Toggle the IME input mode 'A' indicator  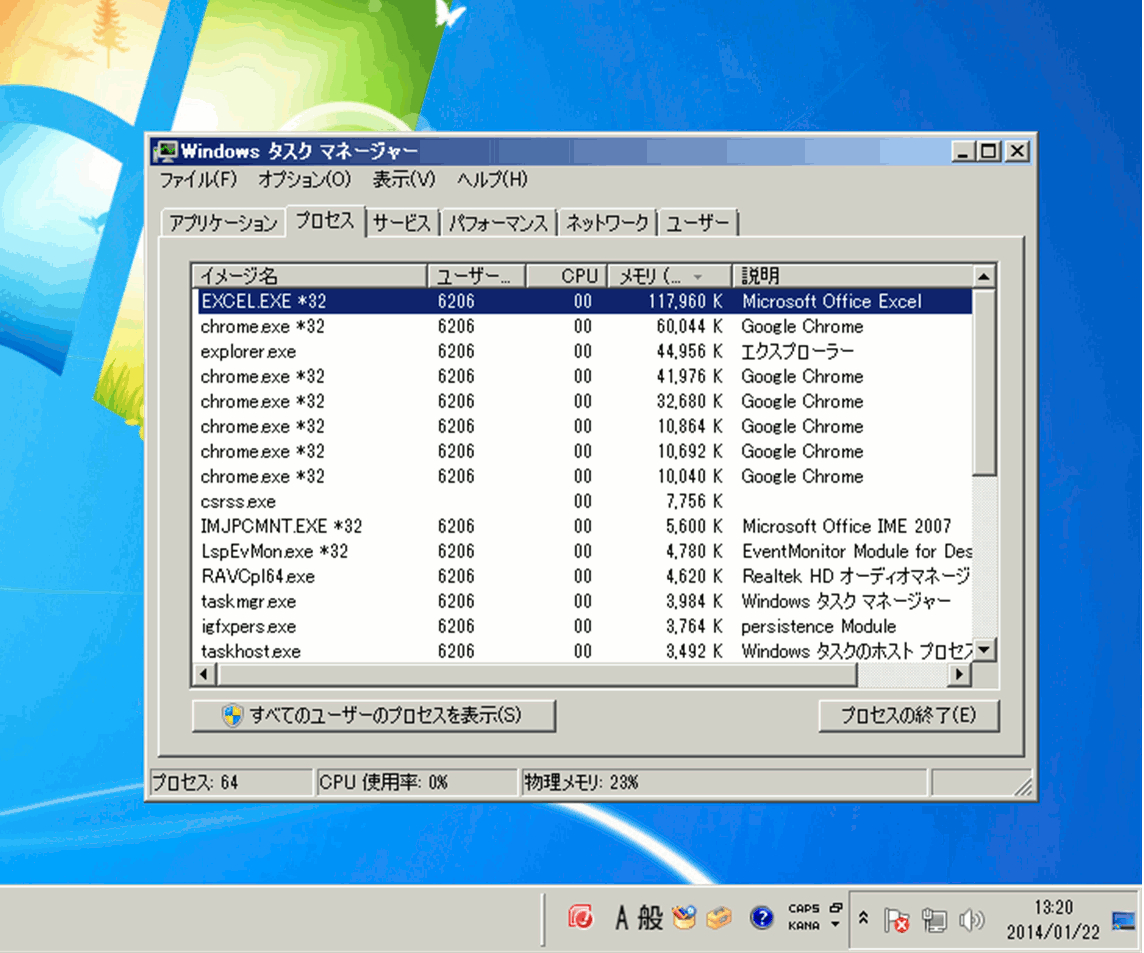[x=622, y=918]
